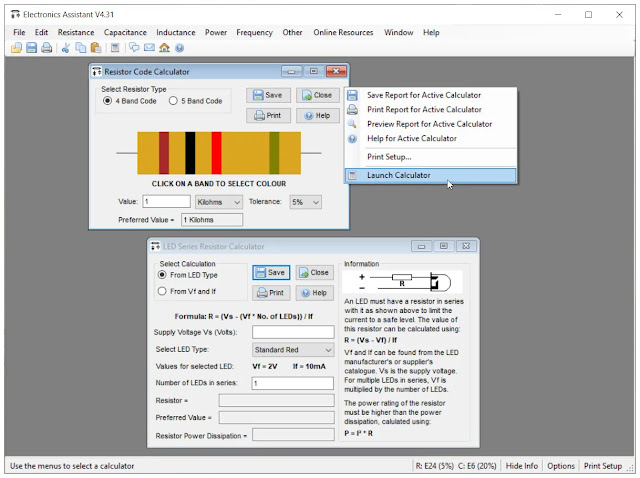The width and height of the screenshot is (640, 478).
Task: Close the LED Series Resistor Calculator window
Action: [x=466, y=246]
